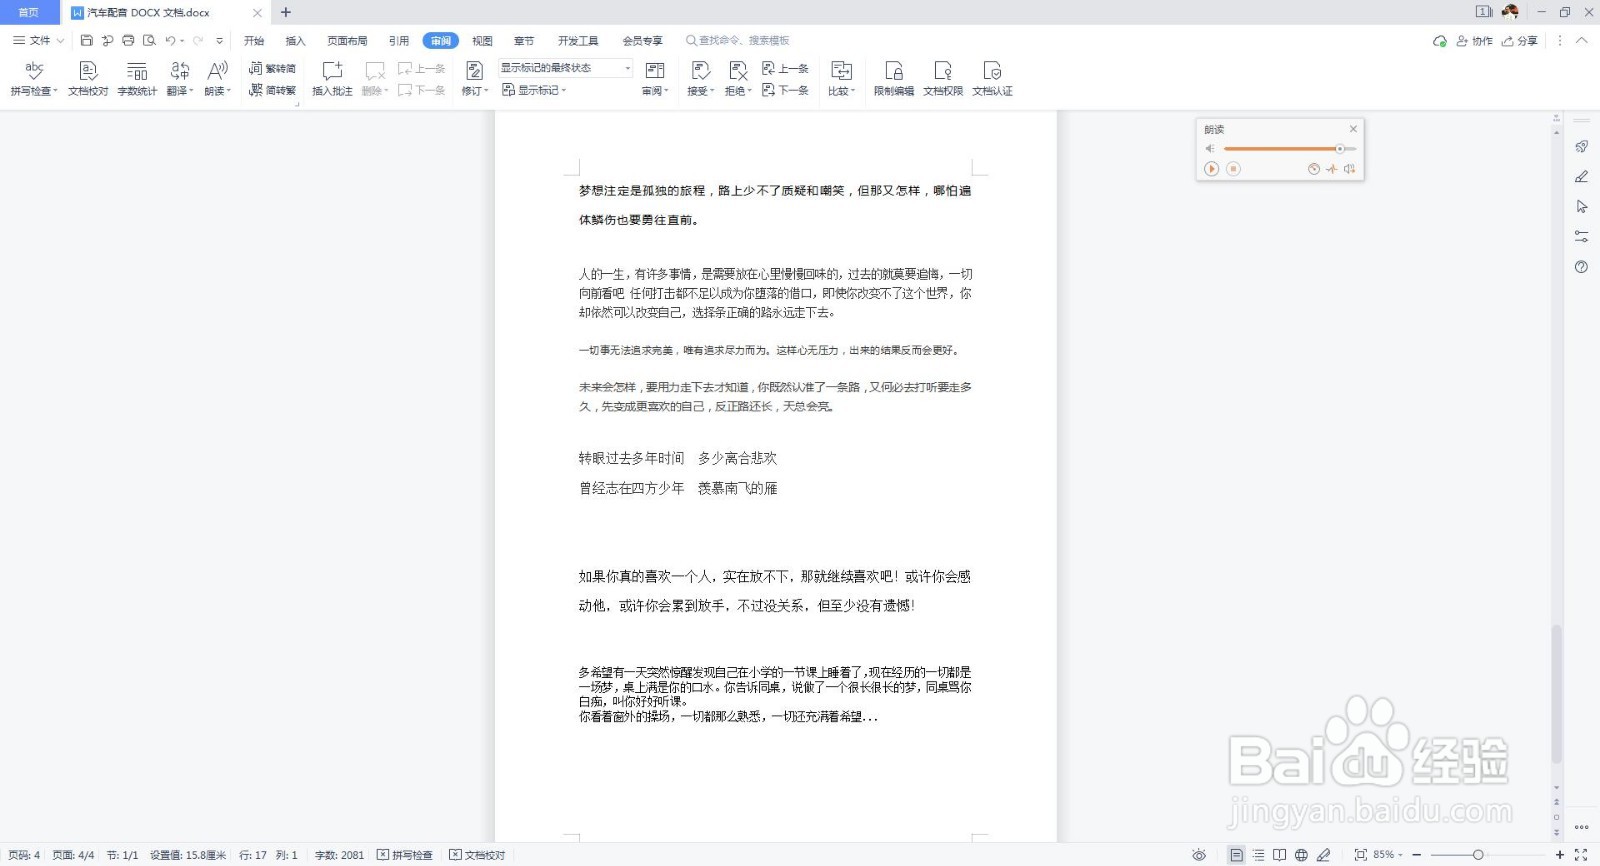Screen dimensions: 1600x866
Task: Toggle 文档校对 in the status bar
Action: [x=477, y=855]
